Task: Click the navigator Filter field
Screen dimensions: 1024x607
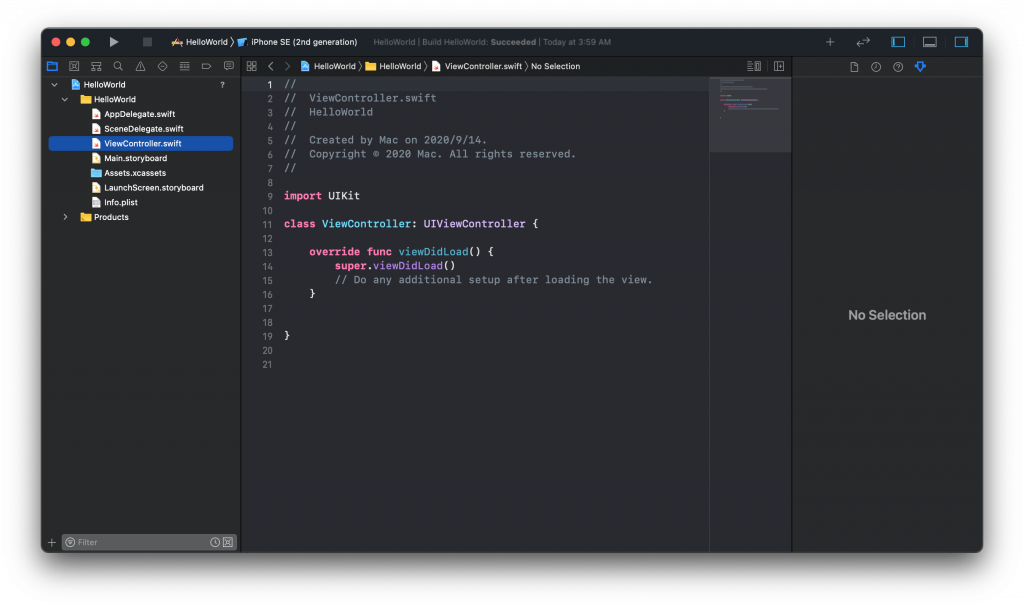Action: click(x=149, y=542)
